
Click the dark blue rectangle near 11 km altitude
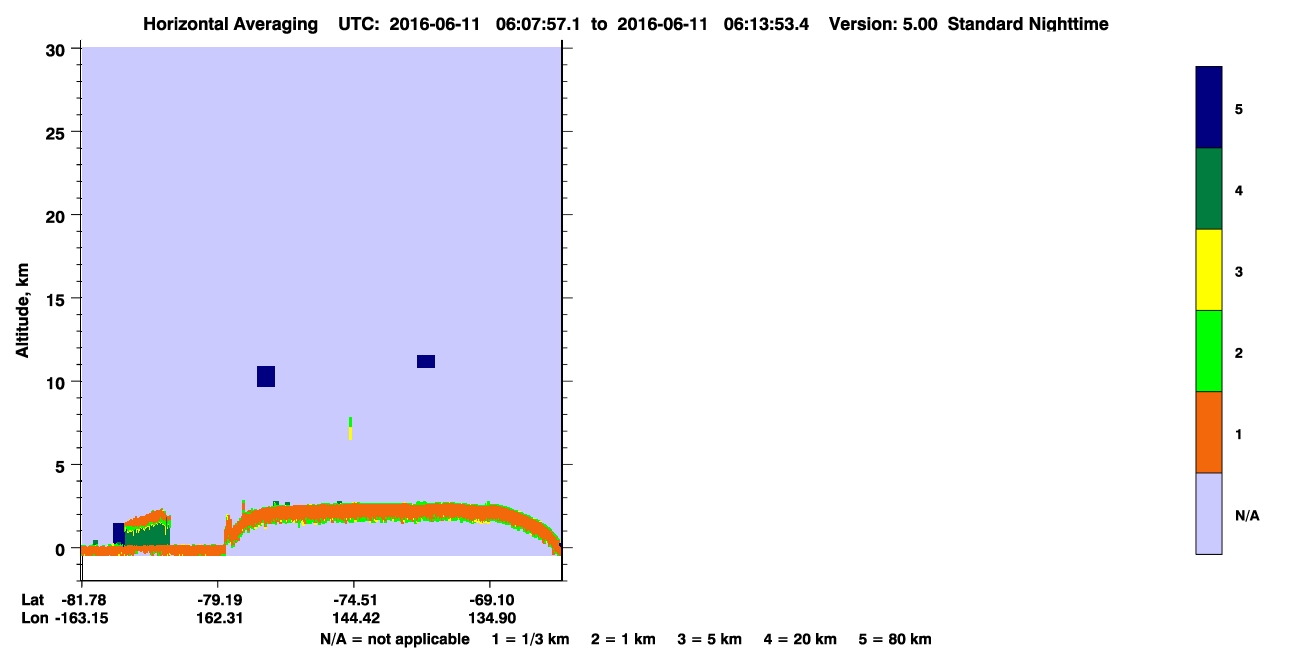tap(426, 361)
